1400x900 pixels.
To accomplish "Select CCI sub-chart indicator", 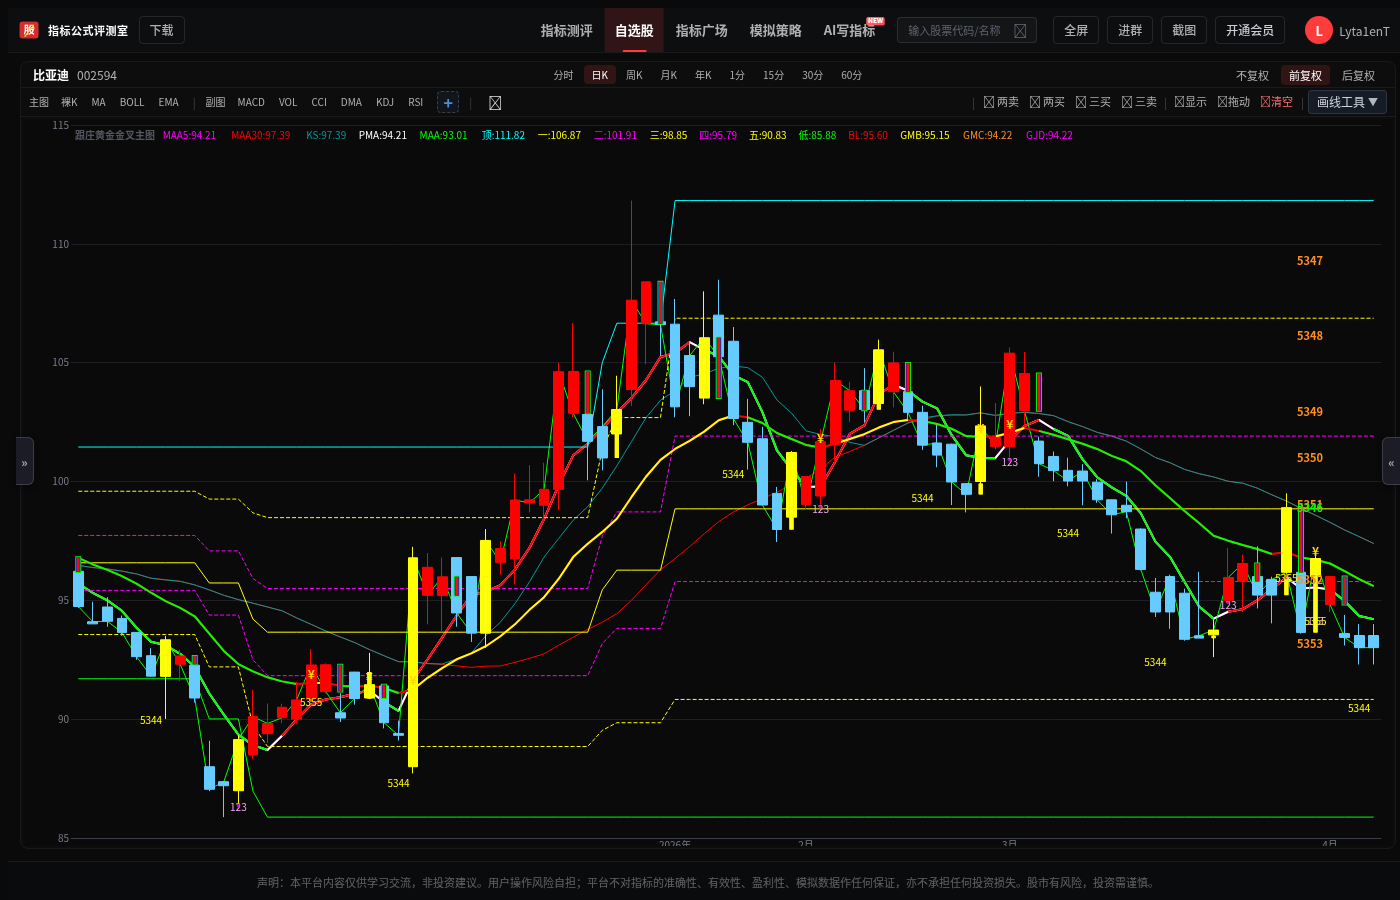I will [319, 102].
